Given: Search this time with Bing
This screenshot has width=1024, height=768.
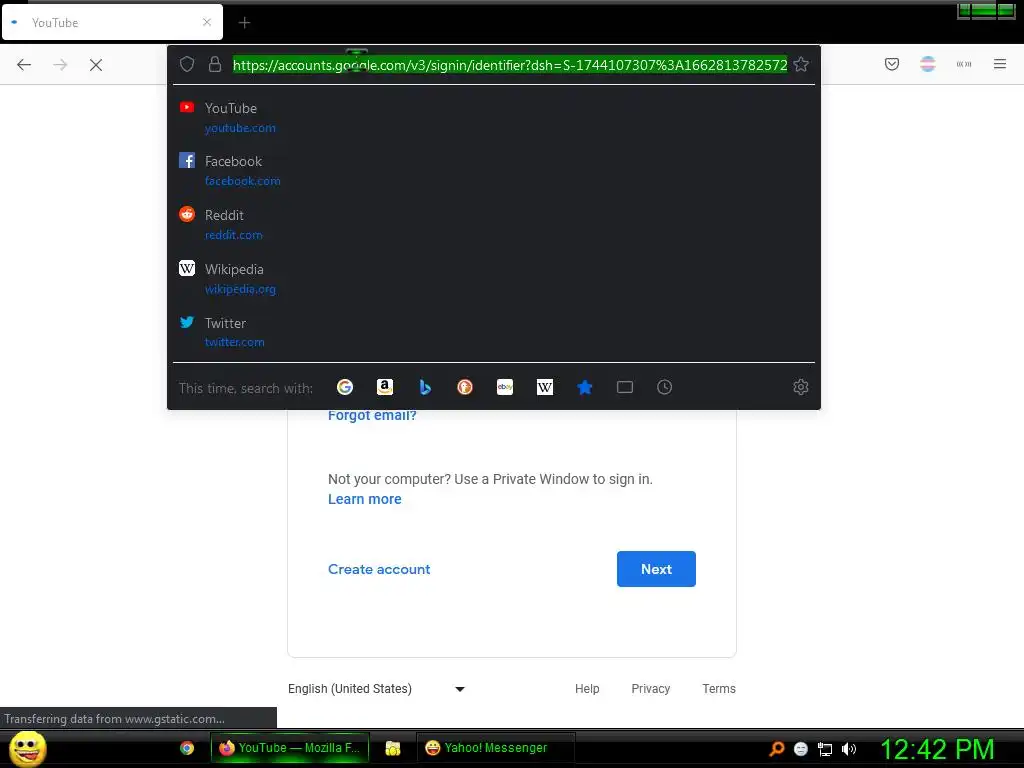Looking at the screenshot, I should 425,387.
